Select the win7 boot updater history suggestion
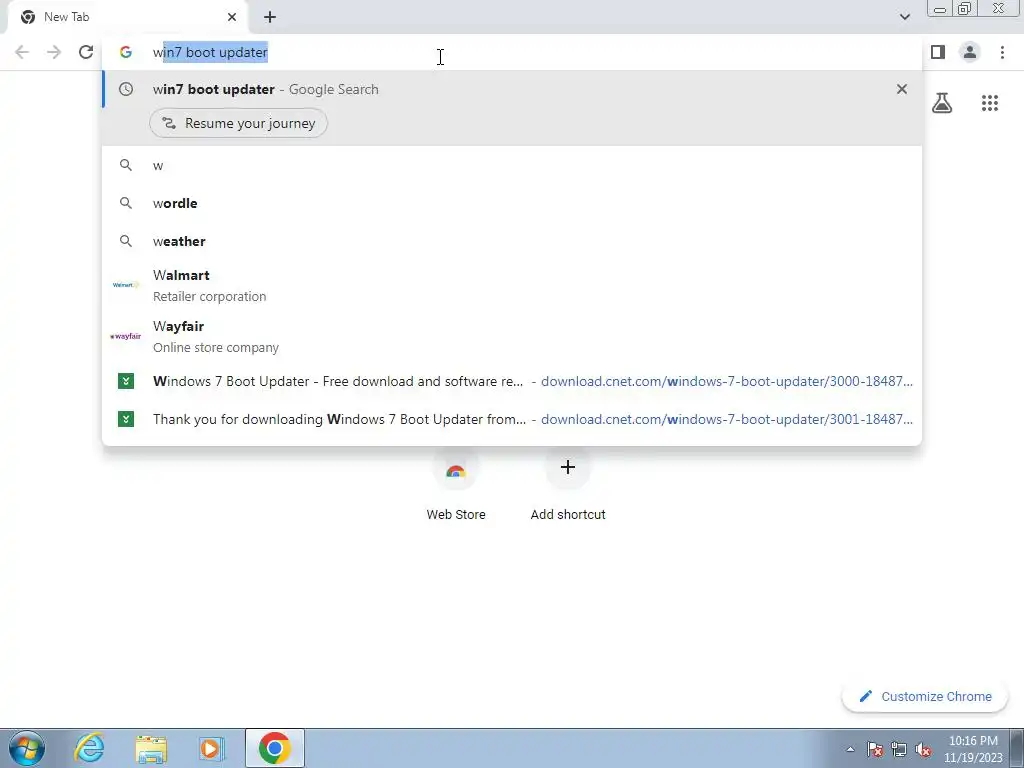Viewport: 1024px width, 768px height. [x=512, y=89]
